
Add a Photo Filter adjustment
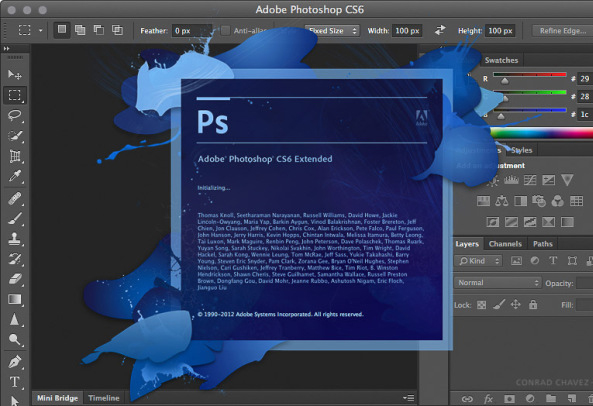(539, 201)
